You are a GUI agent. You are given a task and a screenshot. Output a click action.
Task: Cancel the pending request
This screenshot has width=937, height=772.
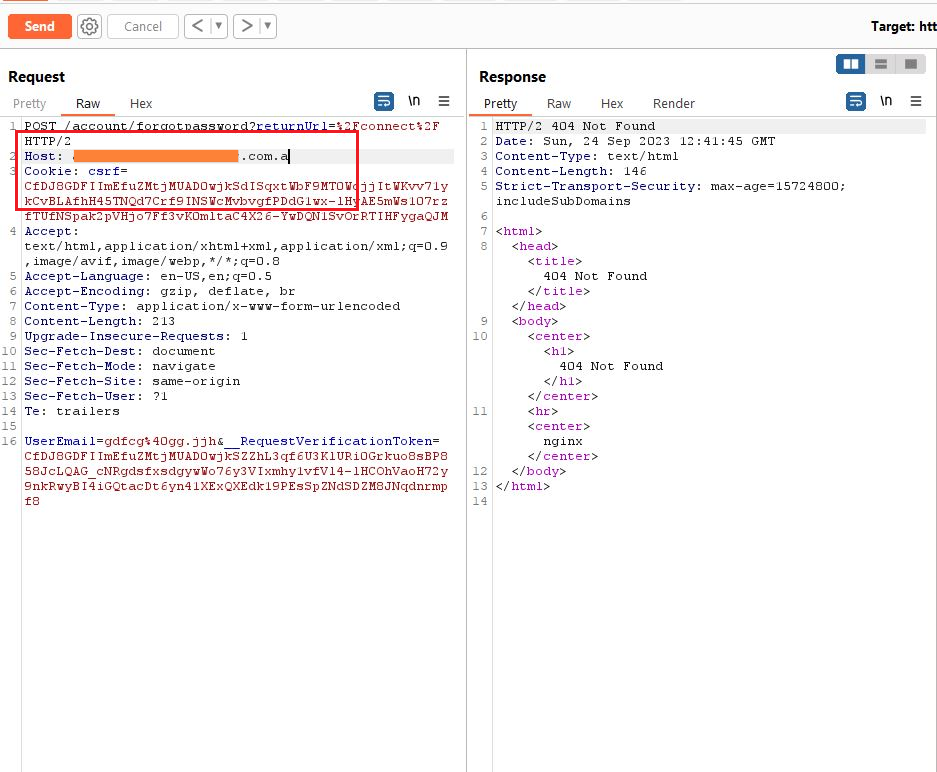142,27
